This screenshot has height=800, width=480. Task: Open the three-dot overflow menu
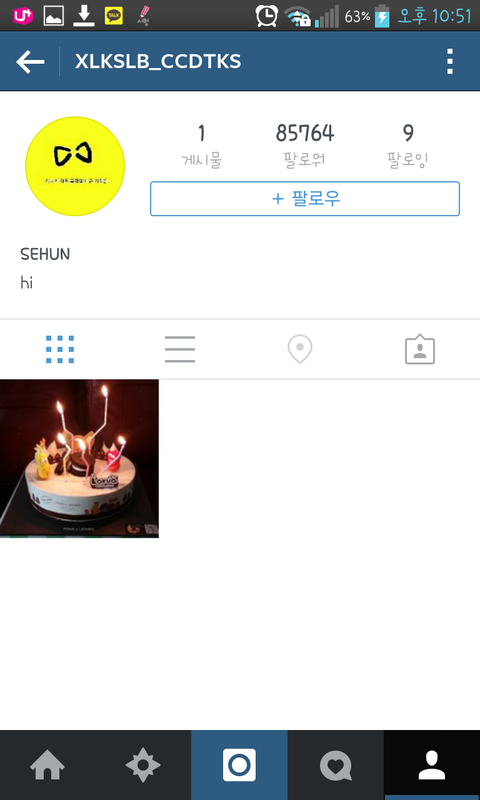tap(449, 62)
